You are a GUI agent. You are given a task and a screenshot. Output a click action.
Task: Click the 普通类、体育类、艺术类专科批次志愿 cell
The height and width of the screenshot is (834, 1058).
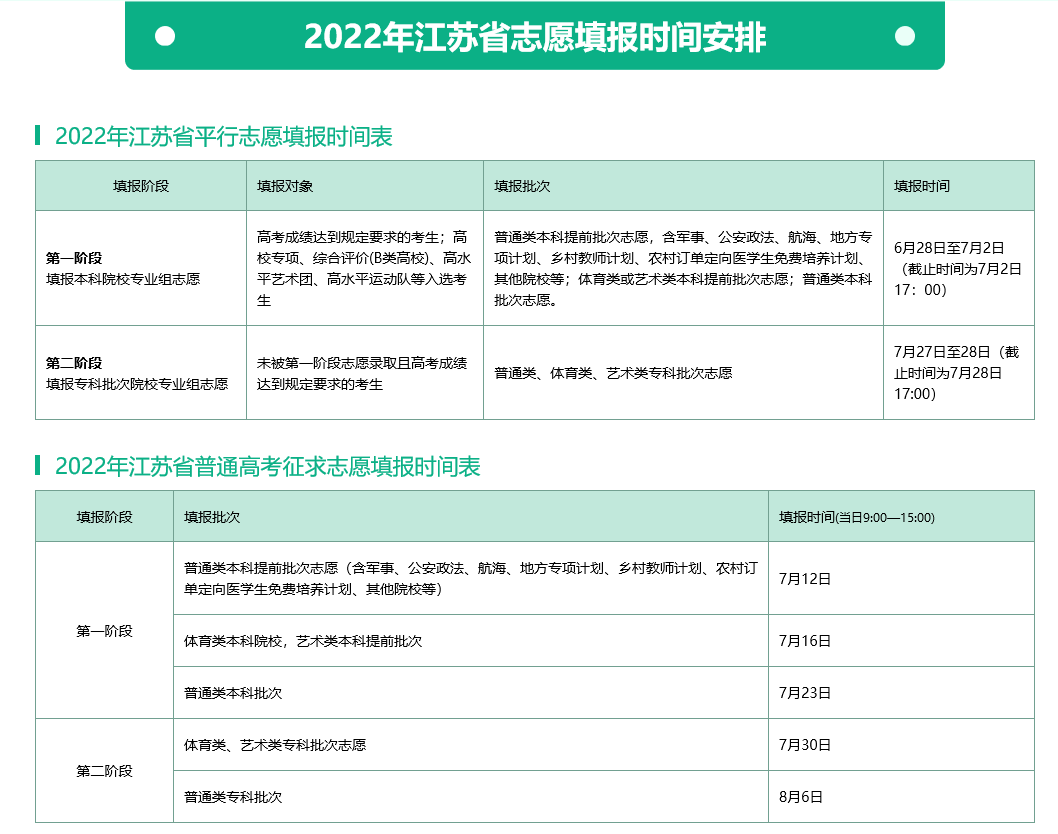tap(613, 373)
